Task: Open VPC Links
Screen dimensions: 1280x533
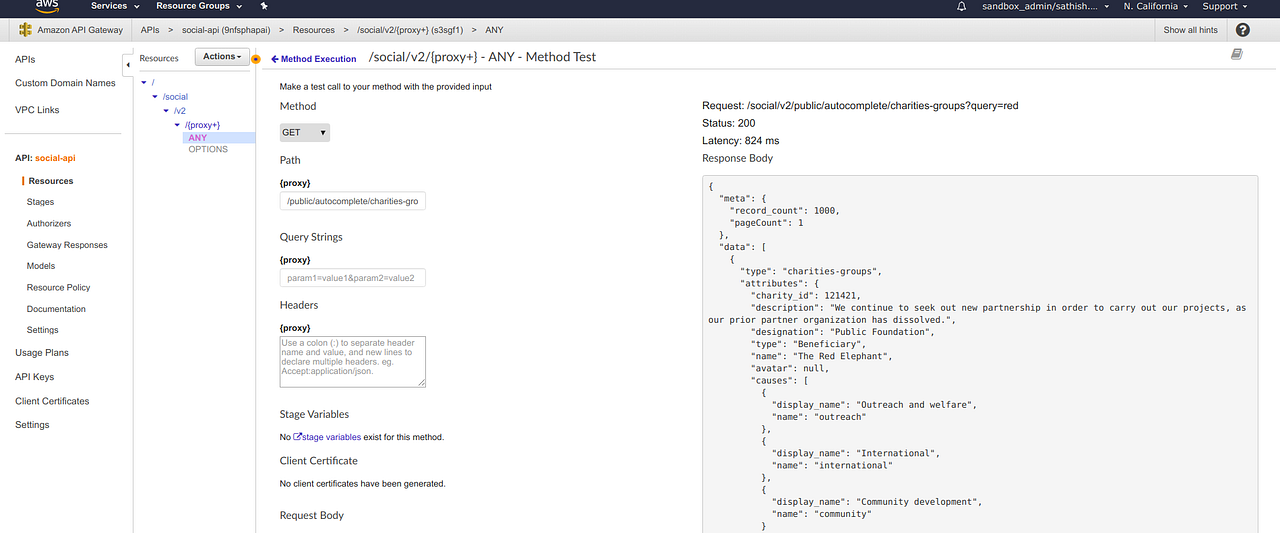Action: click(x=37, y=110)
